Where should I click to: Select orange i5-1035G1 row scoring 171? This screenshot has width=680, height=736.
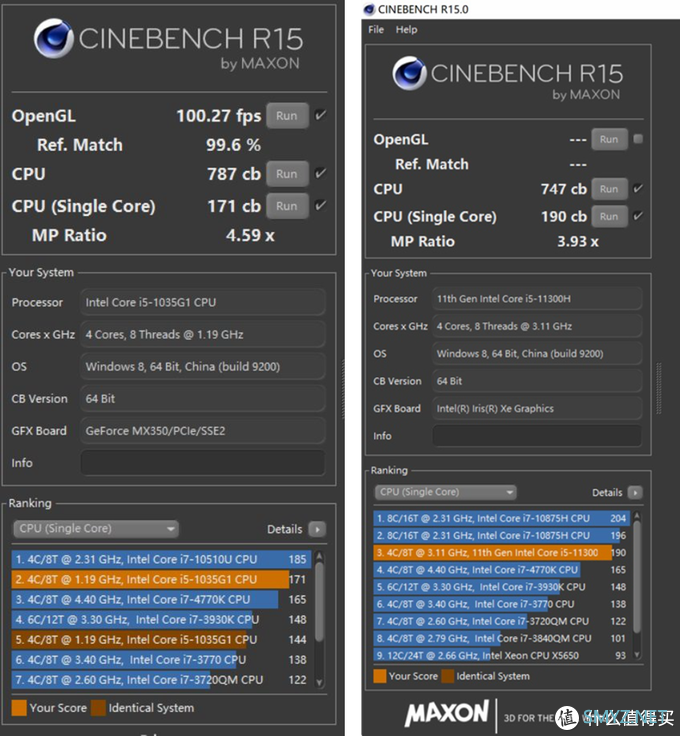pyautogui.click(x=161, y=579)
